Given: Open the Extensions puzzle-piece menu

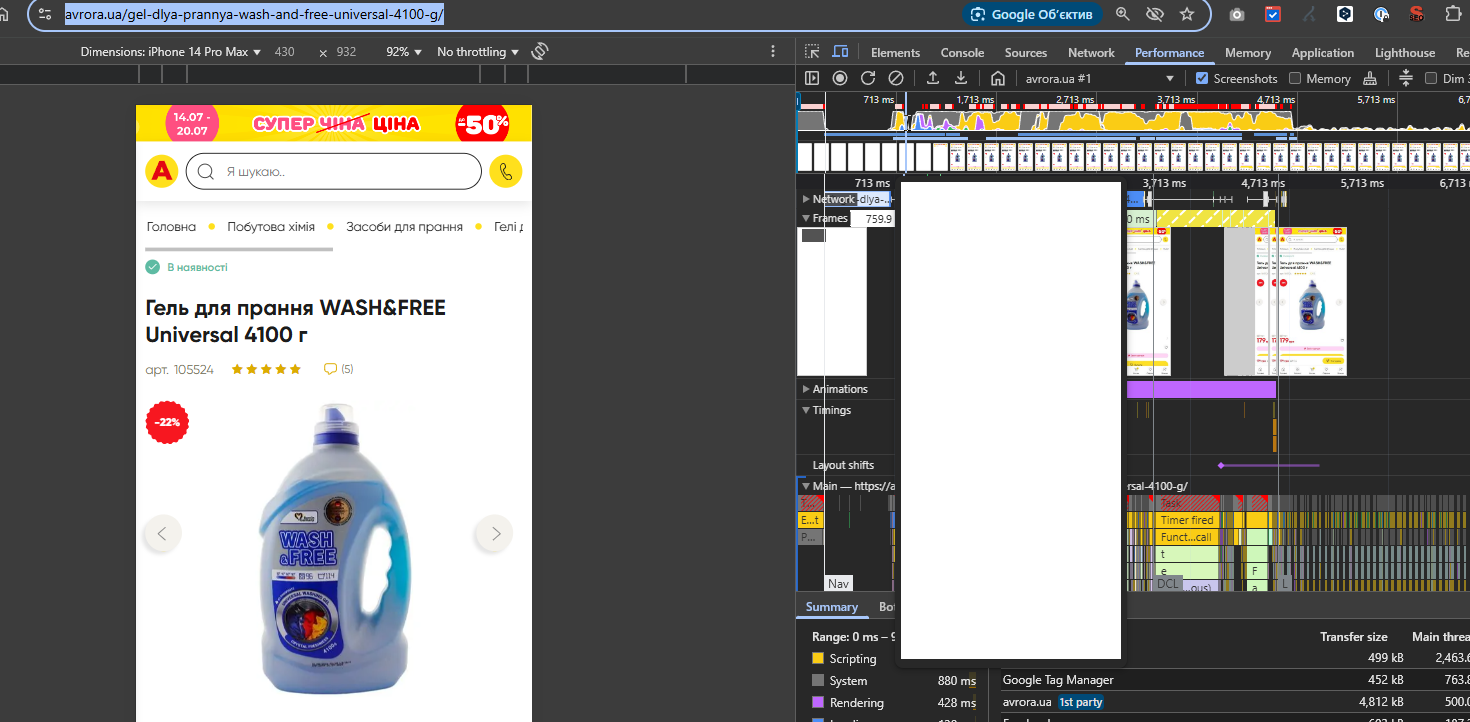Looking at the screenshot, I should pos(1454,14).
